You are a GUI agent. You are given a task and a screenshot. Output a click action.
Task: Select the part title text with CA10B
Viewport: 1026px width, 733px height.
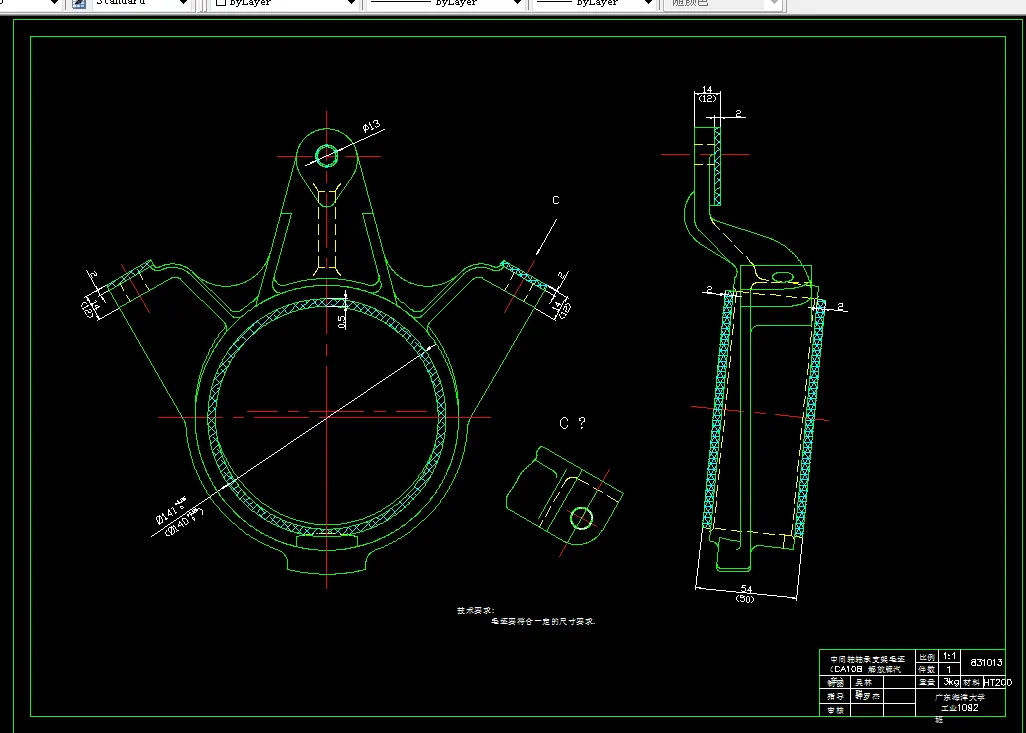pyautogui.click(x=867, y=664)
